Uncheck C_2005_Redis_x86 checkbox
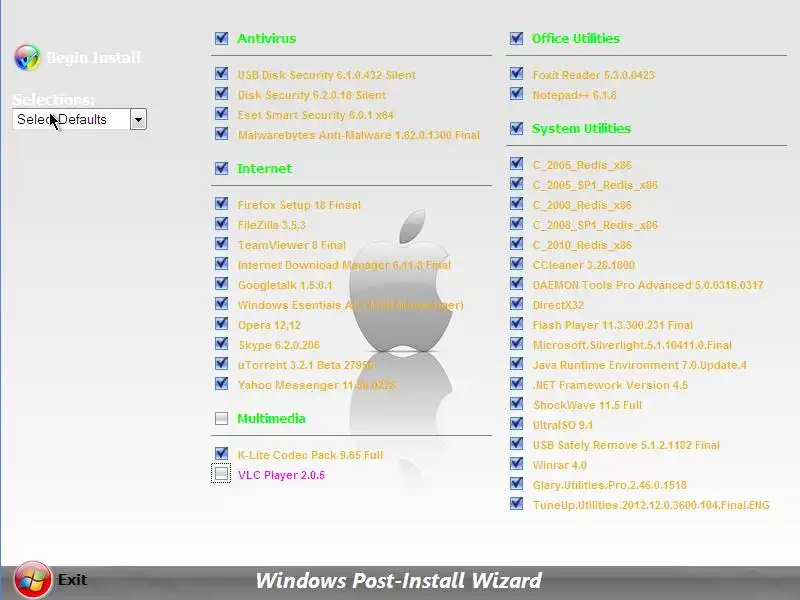 [516, 164]
